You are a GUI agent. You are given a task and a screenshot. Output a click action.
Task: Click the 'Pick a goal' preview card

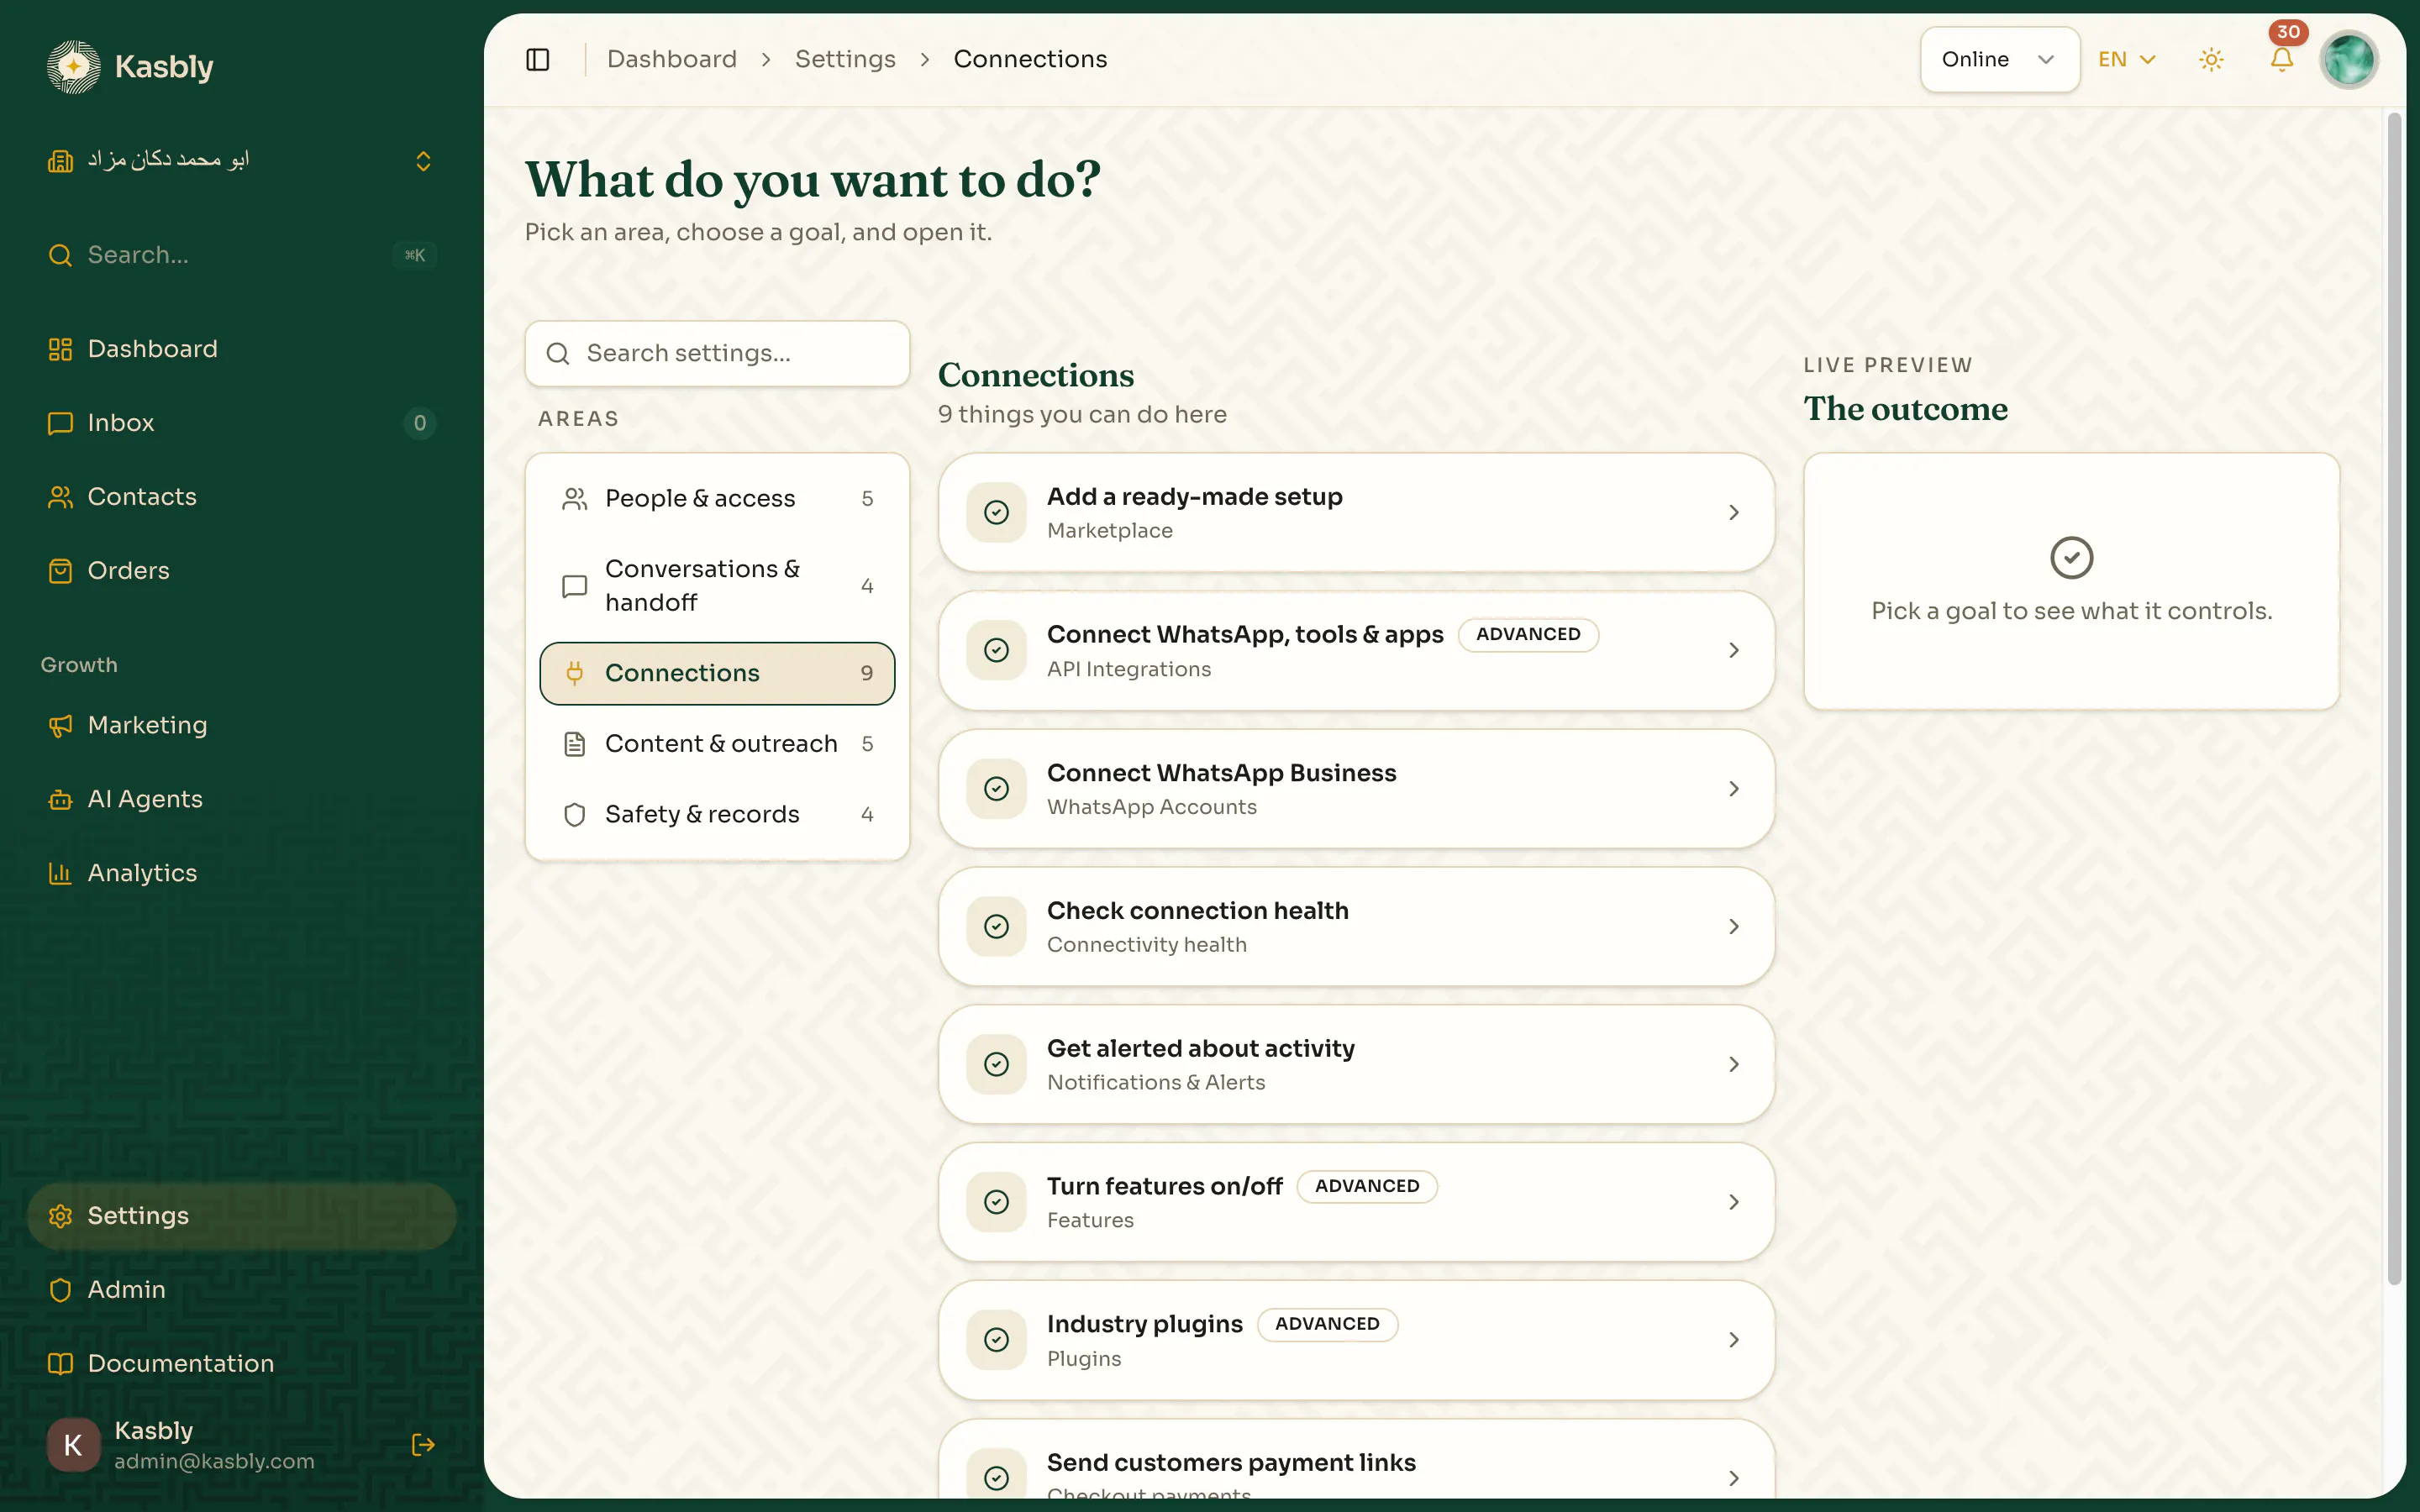[x=2071, y=581]
